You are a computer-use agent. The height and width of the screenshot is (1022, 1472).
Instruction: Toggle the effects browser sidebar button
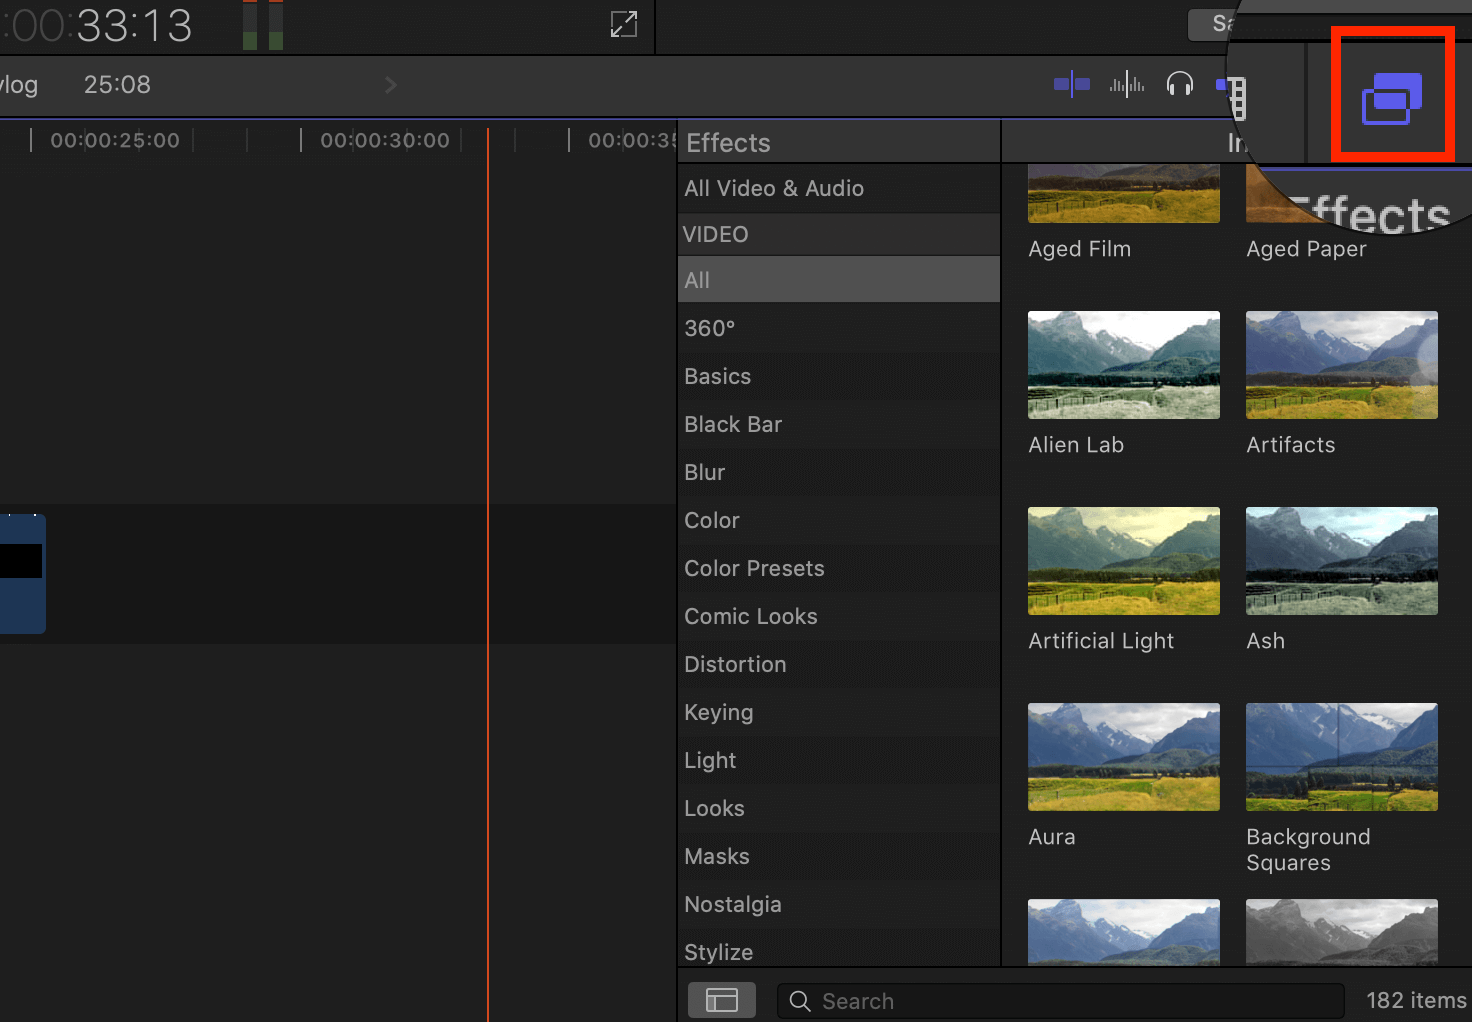722,1000
